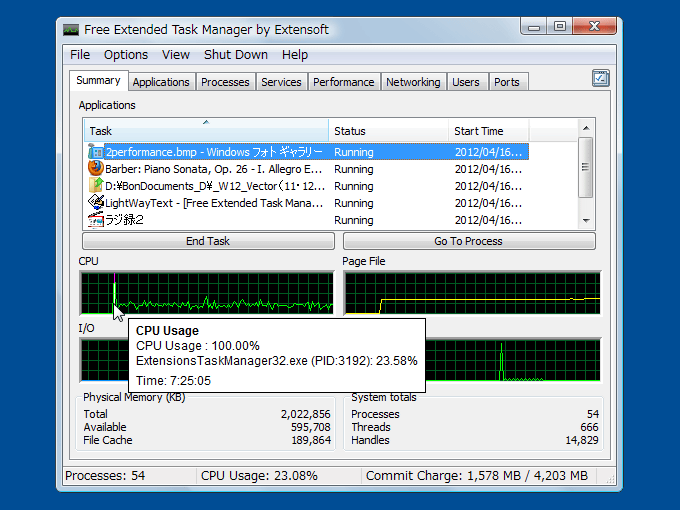Click the End Task button
This screenshot has height=510, width=680.
(x=208, y=241)
